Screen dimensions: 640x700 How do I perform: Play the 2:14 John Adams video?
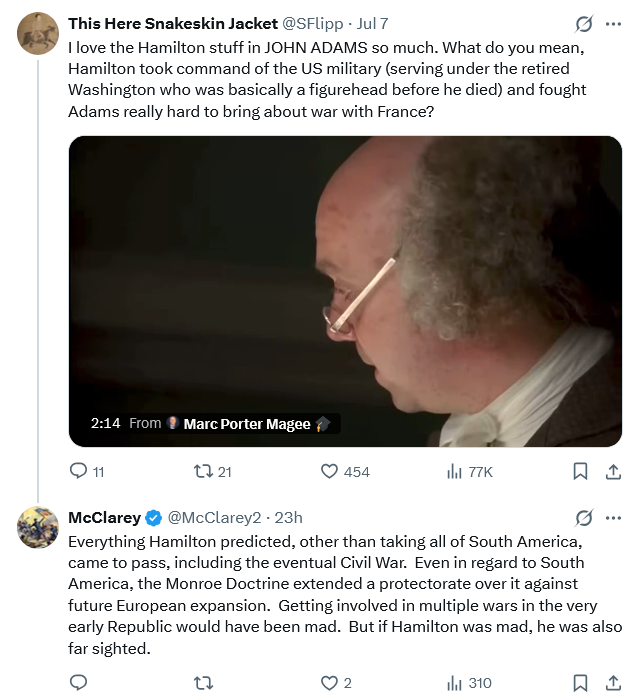pyautogui.click(x=345, y=291)
